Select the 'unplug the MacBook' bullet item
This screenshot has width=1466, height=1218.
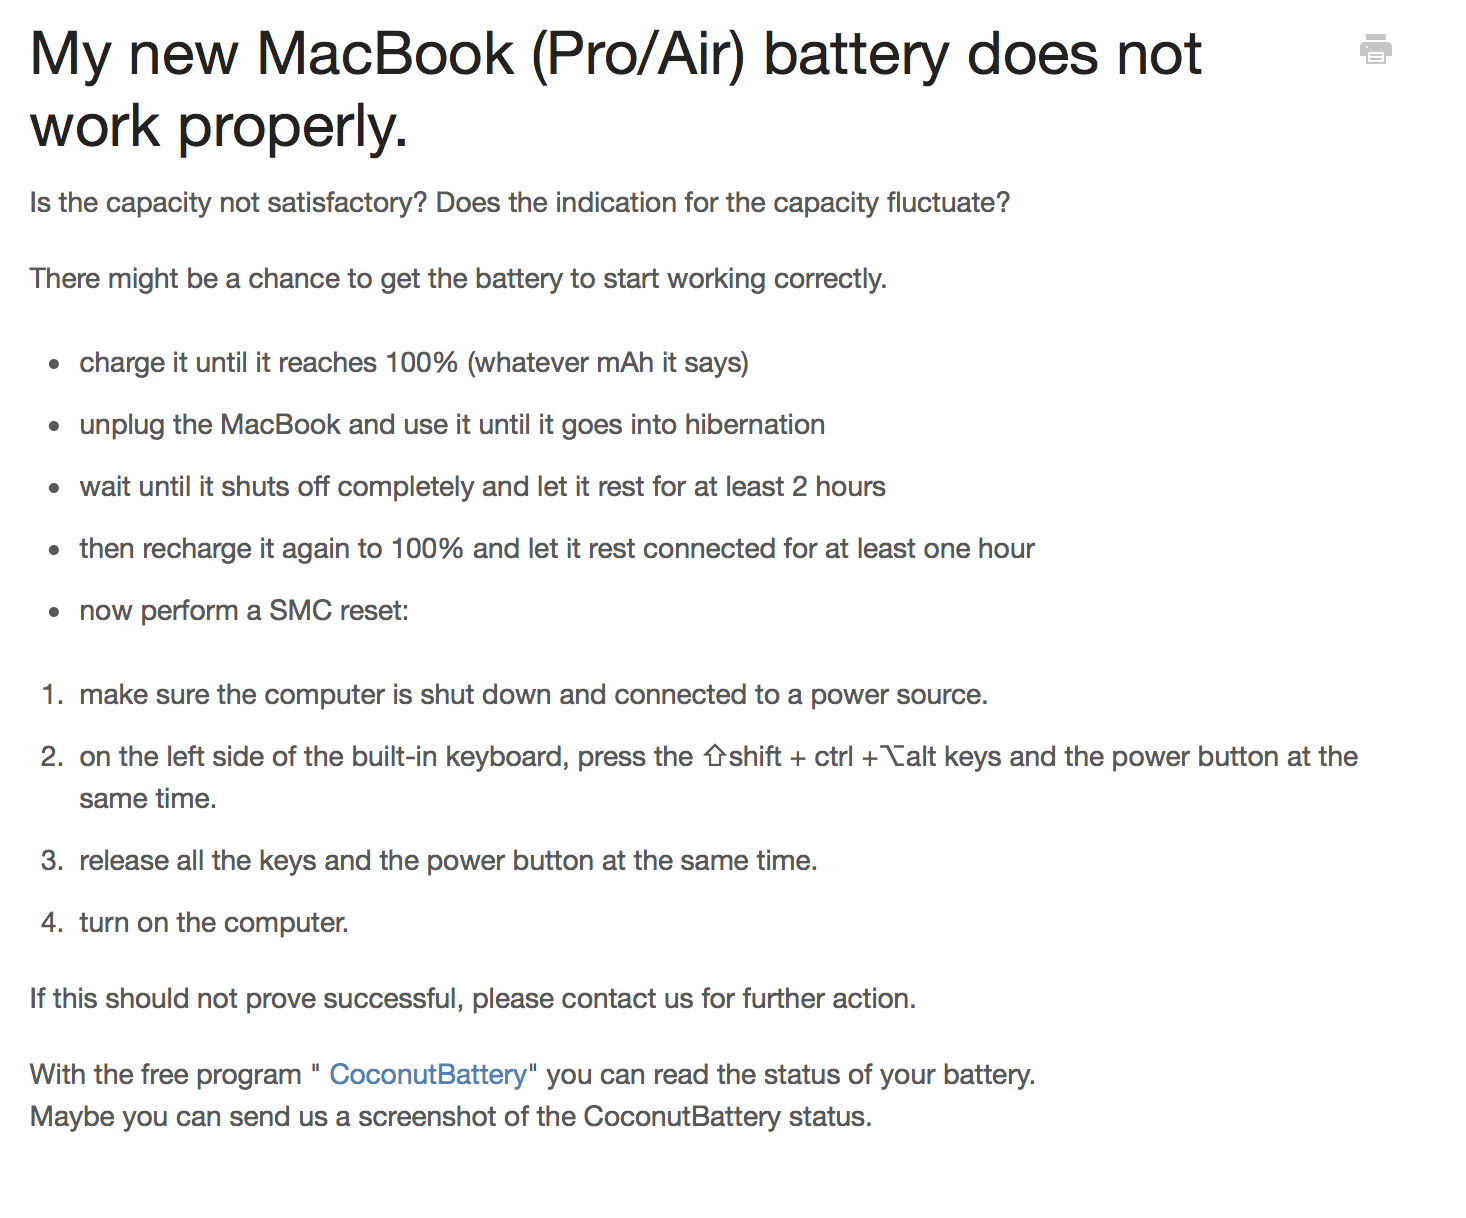tap(452, 424)
